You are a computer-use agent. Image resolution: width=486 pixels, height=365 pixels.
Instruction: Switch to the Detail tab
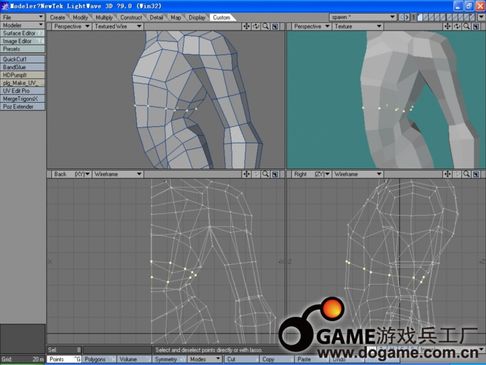pyautogui.click(x=156, y=17)
